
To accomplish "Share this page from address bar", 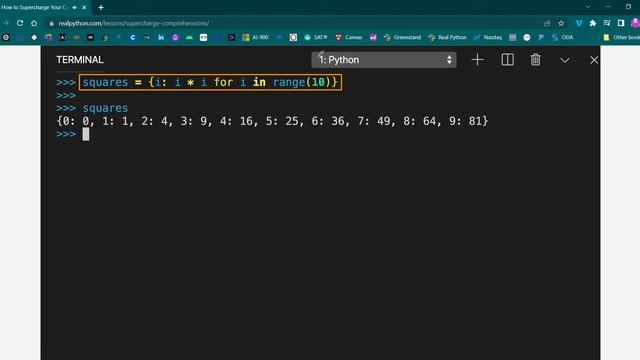I will click(x=547, y=23).
